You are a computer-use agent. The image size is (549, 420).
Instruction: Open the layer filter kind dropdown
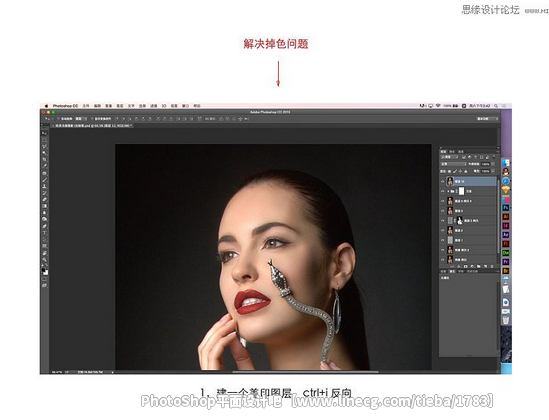coord(450,157)
